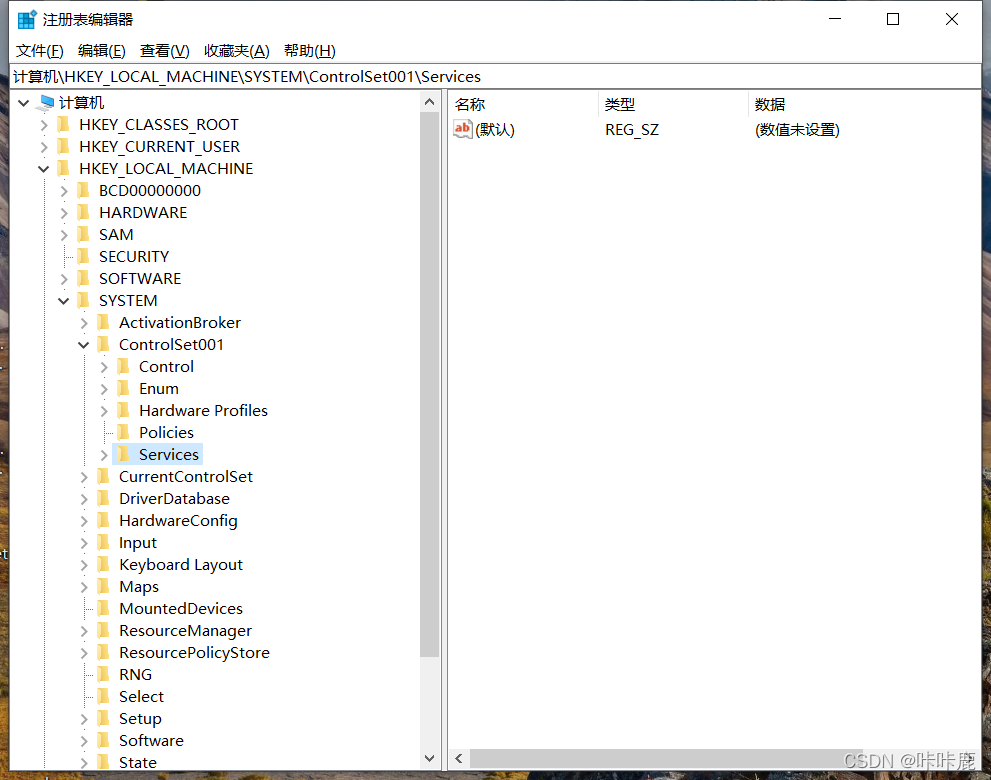Click the Services folder icon
991x780 pixels.
pos(124,454)
